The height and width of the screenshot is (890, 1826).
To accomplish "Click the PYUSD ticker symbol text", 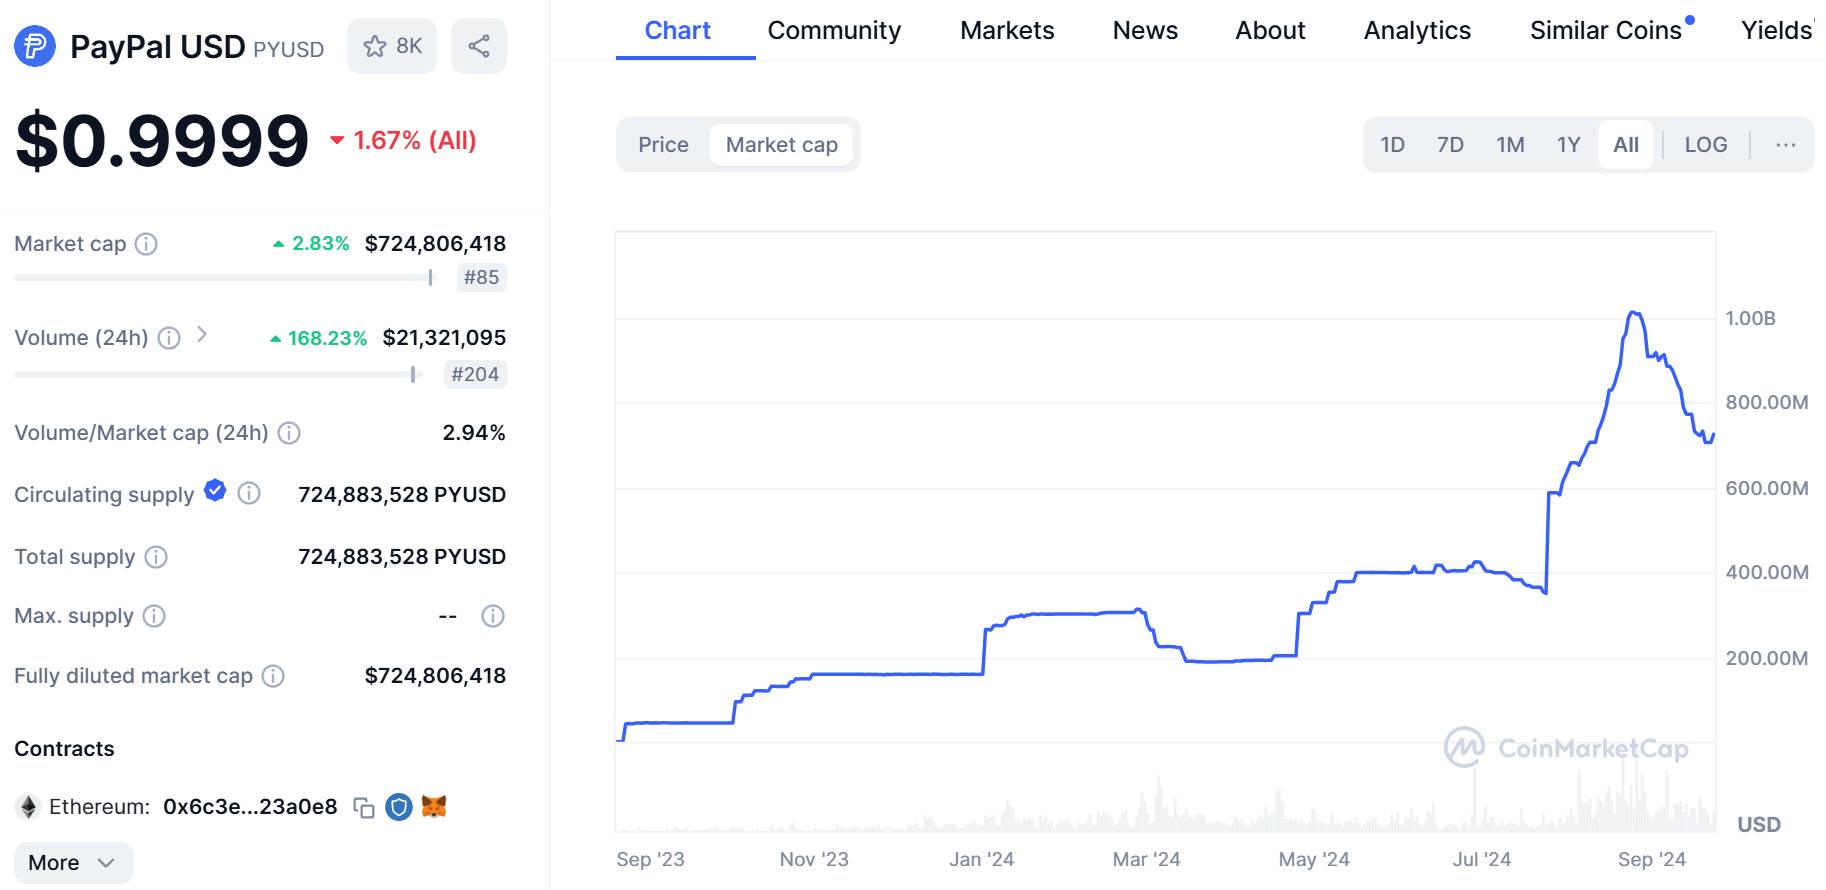I will 289,49.
